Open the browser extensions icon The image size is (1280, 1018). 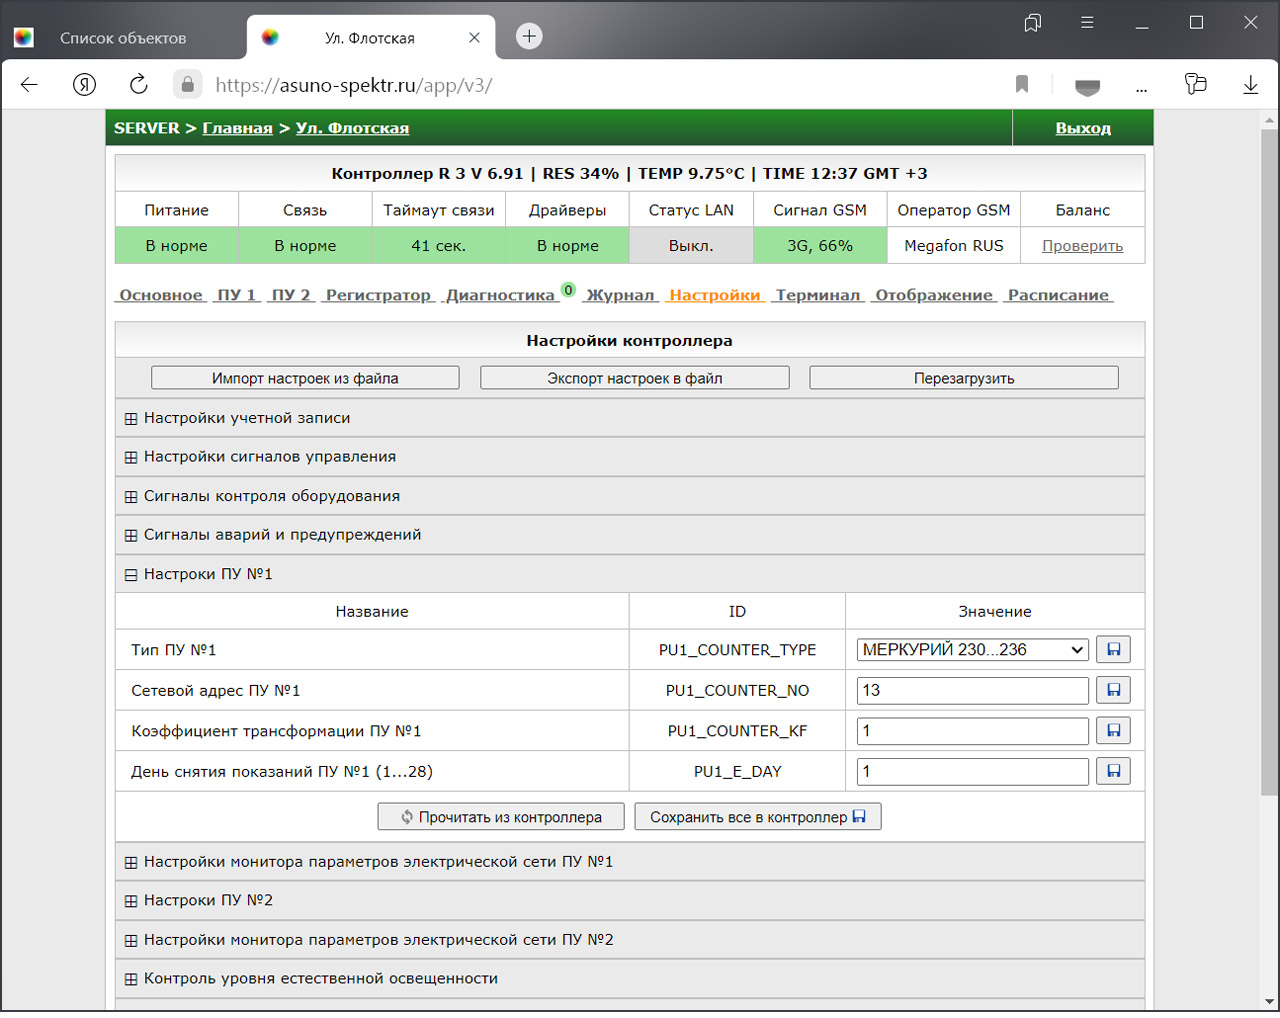(x=1195, y=84)
